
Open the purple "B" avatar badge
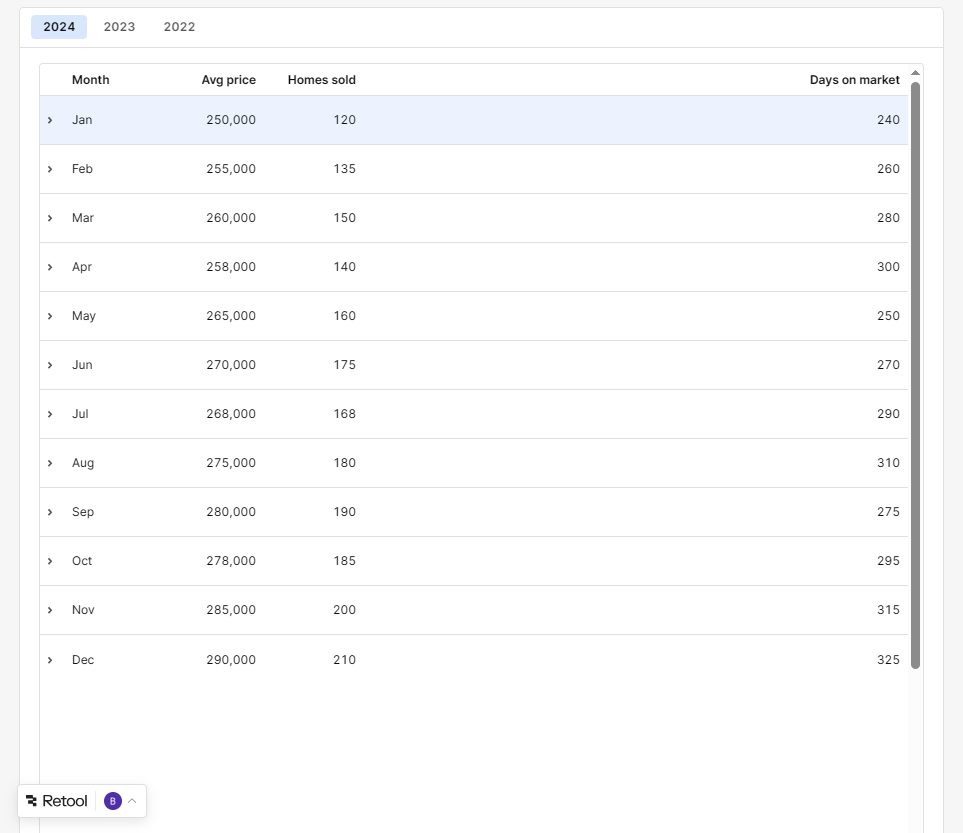(112, 800)
